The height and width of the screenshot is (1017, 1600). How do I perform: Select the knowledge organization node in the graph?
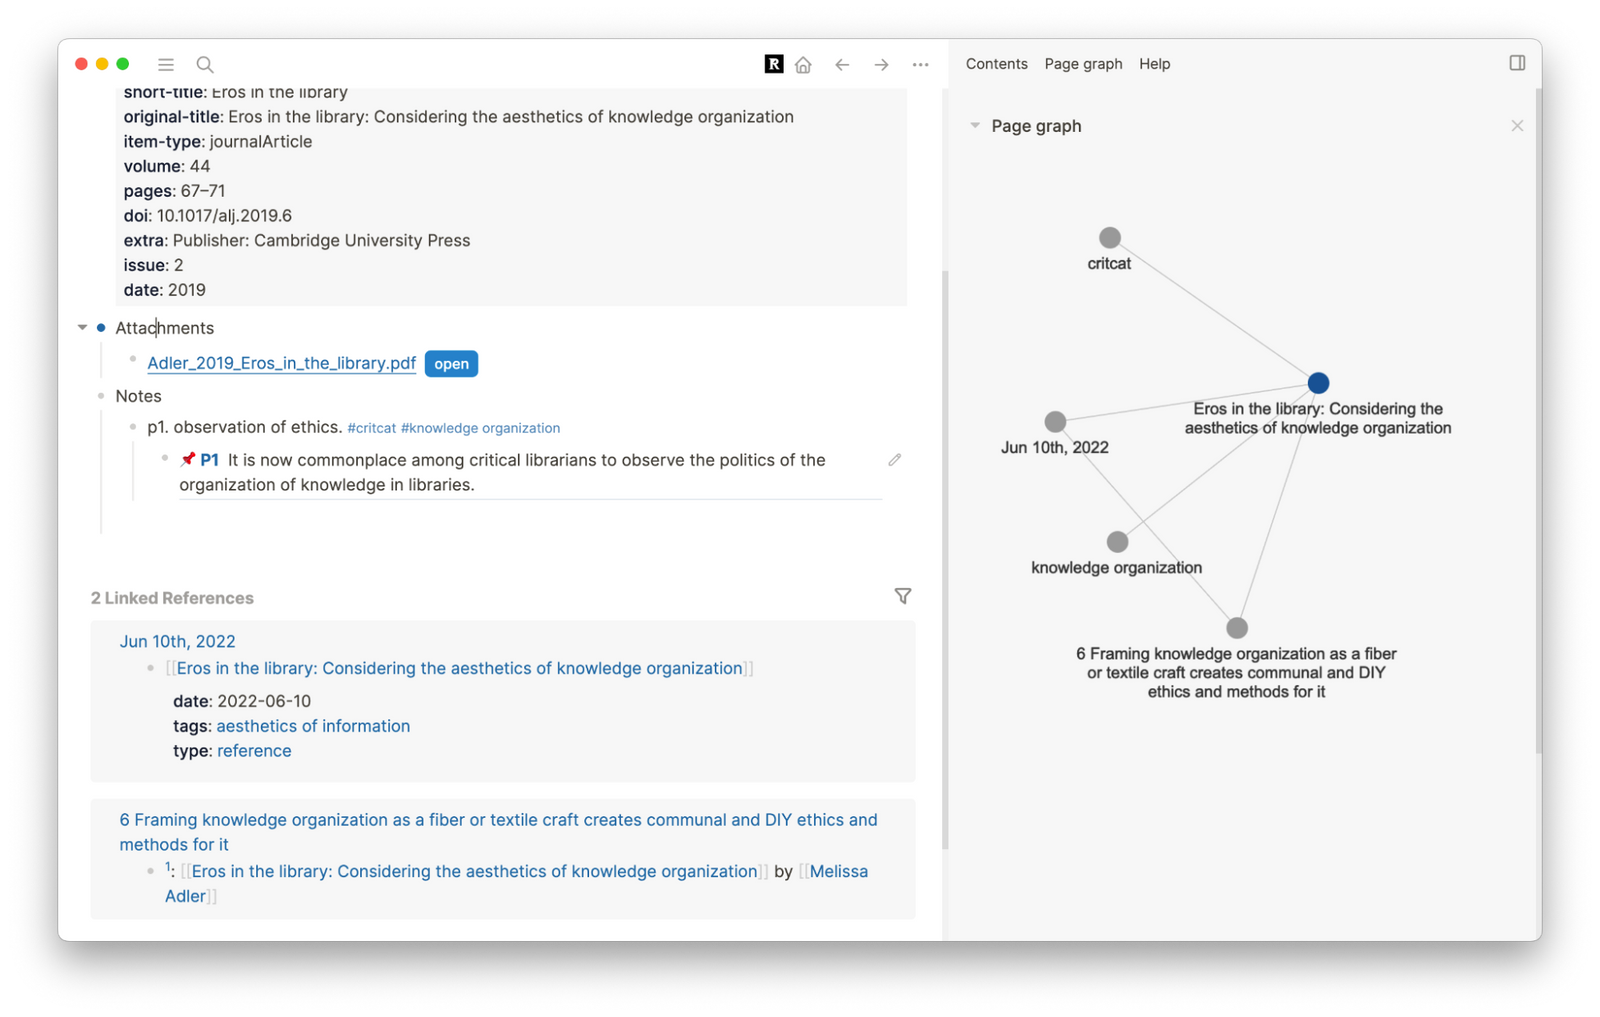pyautogui.click(x=1116, y=540)
